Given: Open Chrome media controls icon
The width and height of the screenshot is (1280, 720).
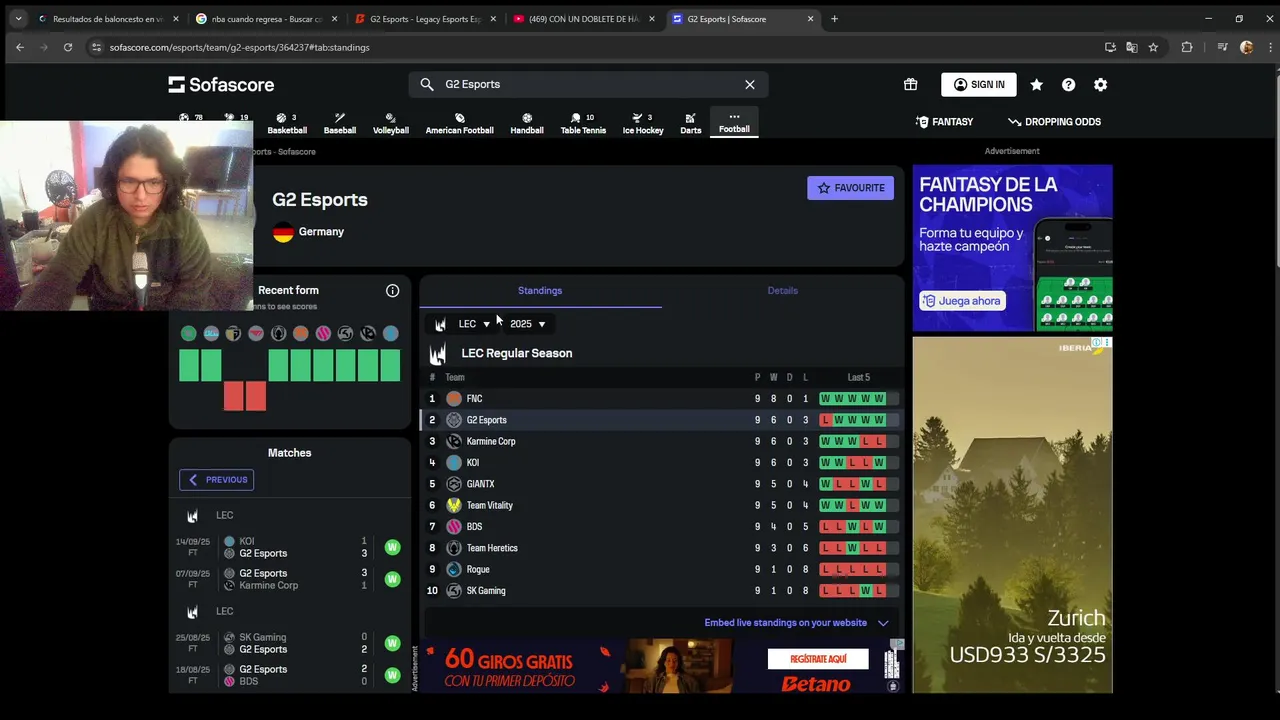Looking at the screenshot, I should [1222, 47].
